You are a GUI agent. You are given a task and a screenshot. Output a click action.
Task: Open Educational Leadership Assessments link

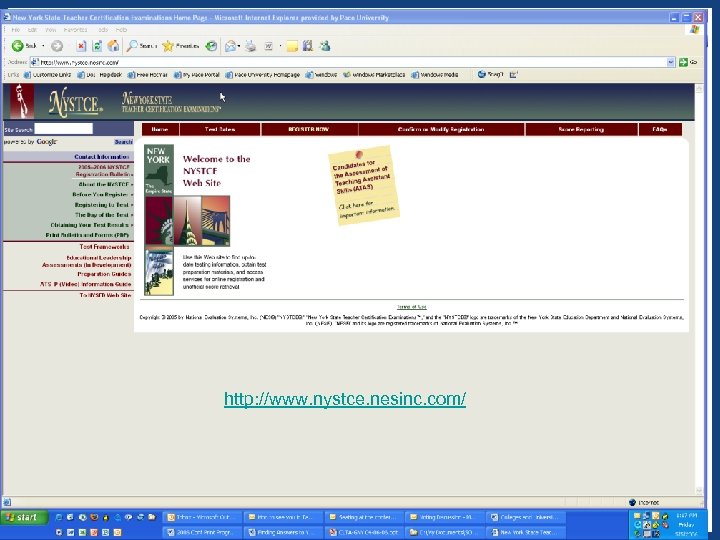tap(87, 261)
